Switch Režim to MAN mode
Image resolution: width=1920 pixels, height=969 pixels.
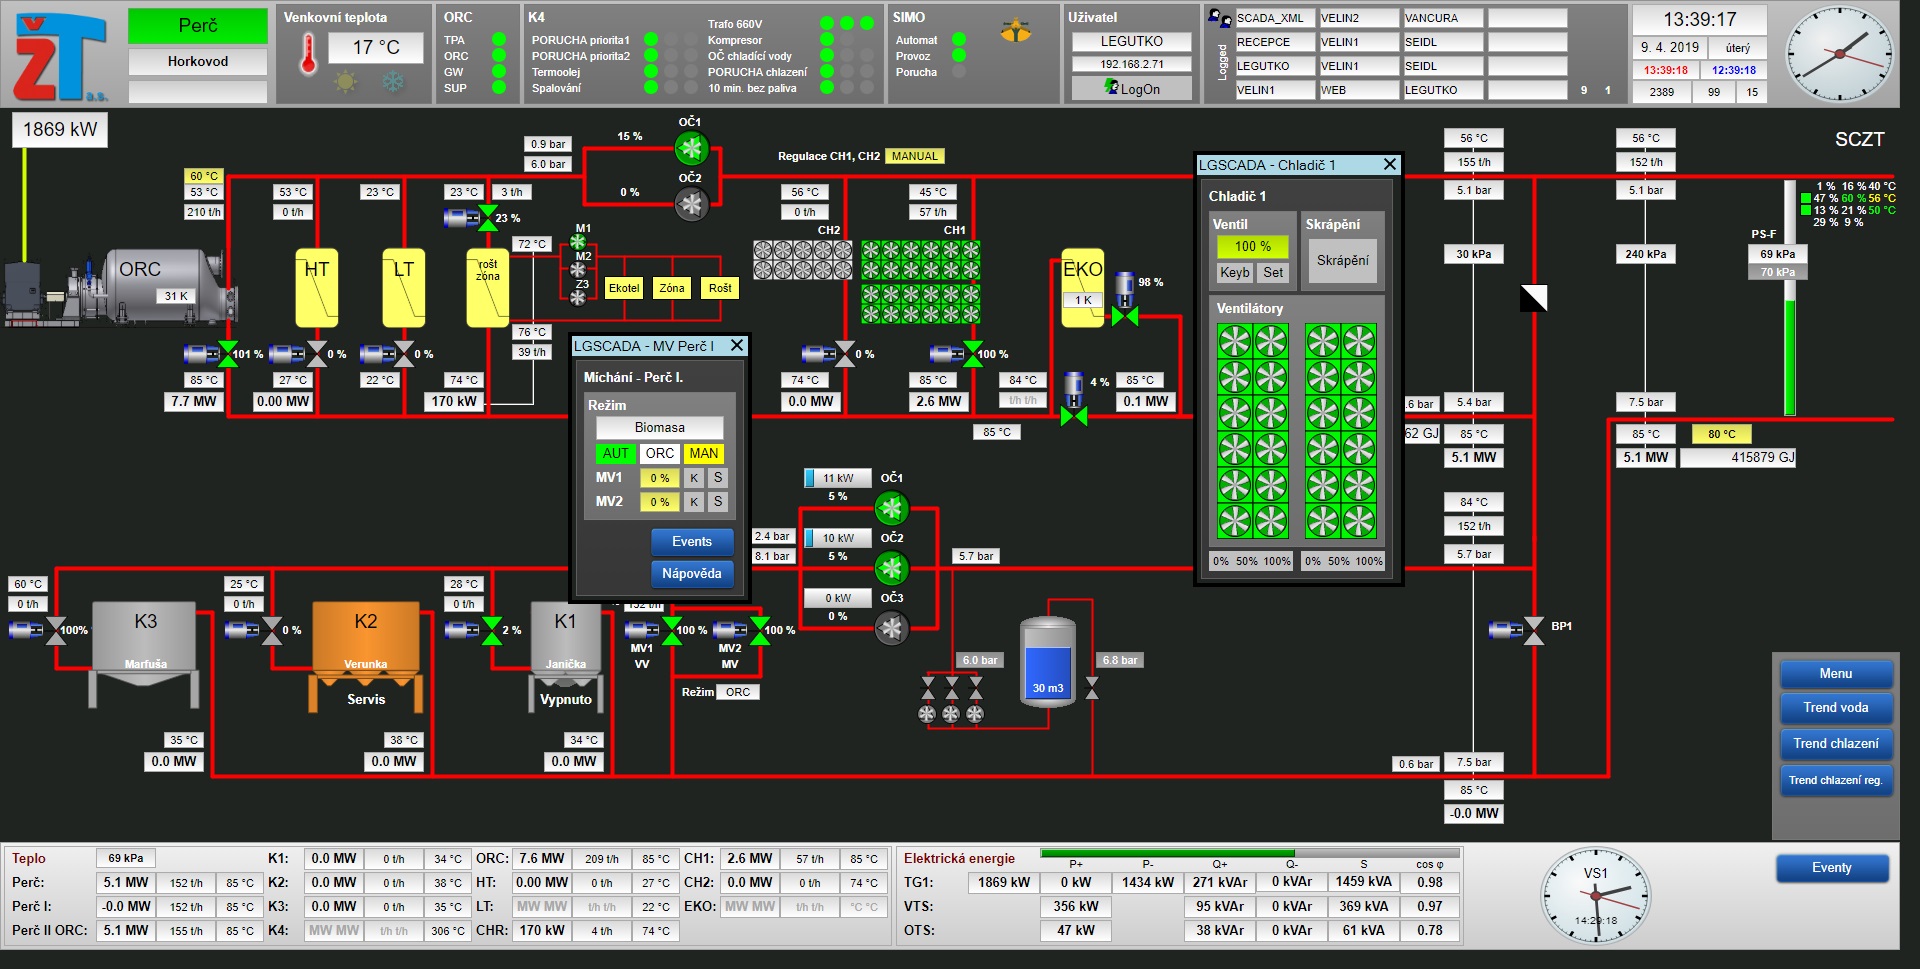point(704,453)
